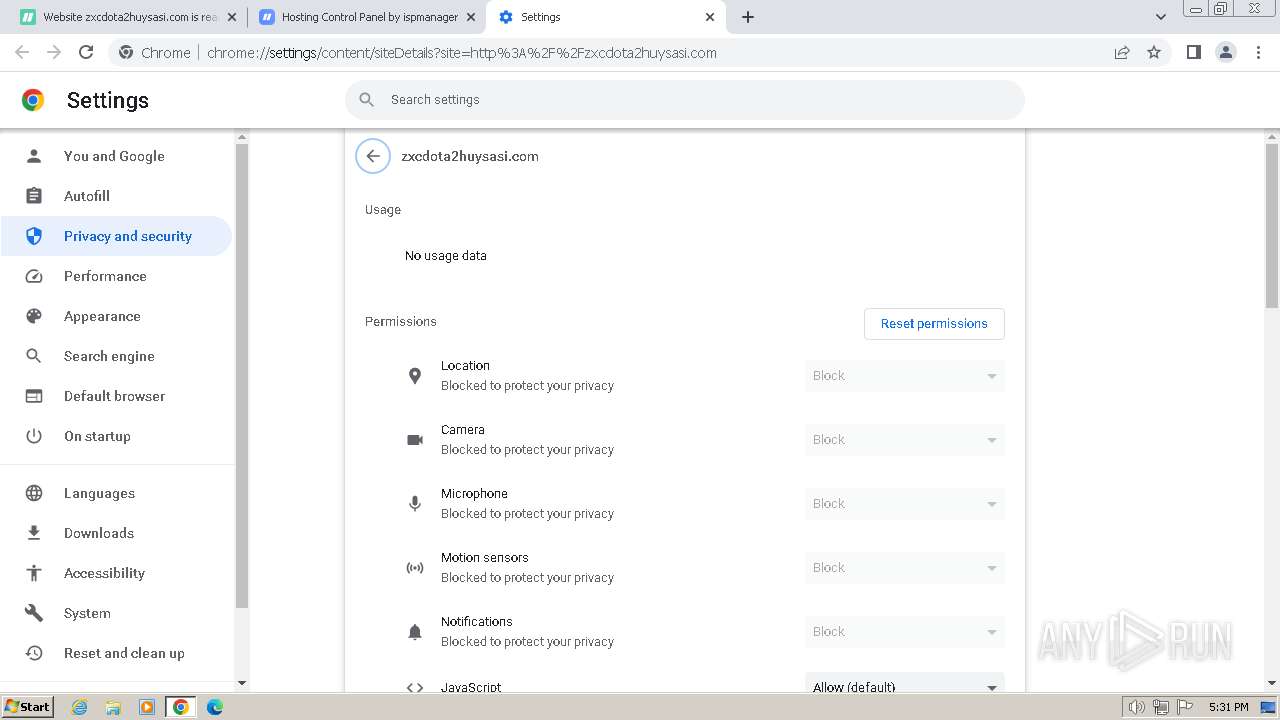
Task: Open the Camera permission dropdown
Action: (905, 440)
